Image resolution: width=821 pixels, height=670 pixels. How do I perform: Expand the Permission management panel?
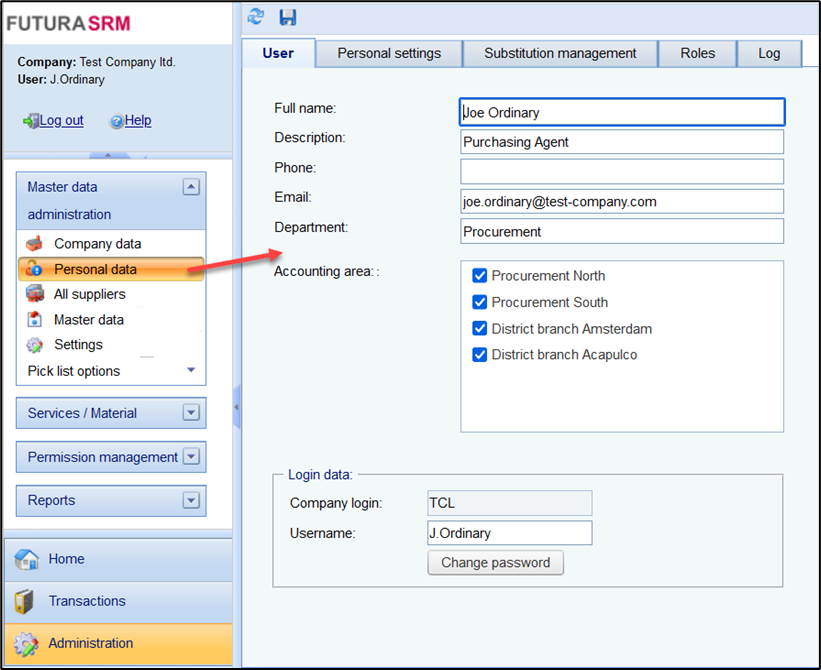(191, 457)
